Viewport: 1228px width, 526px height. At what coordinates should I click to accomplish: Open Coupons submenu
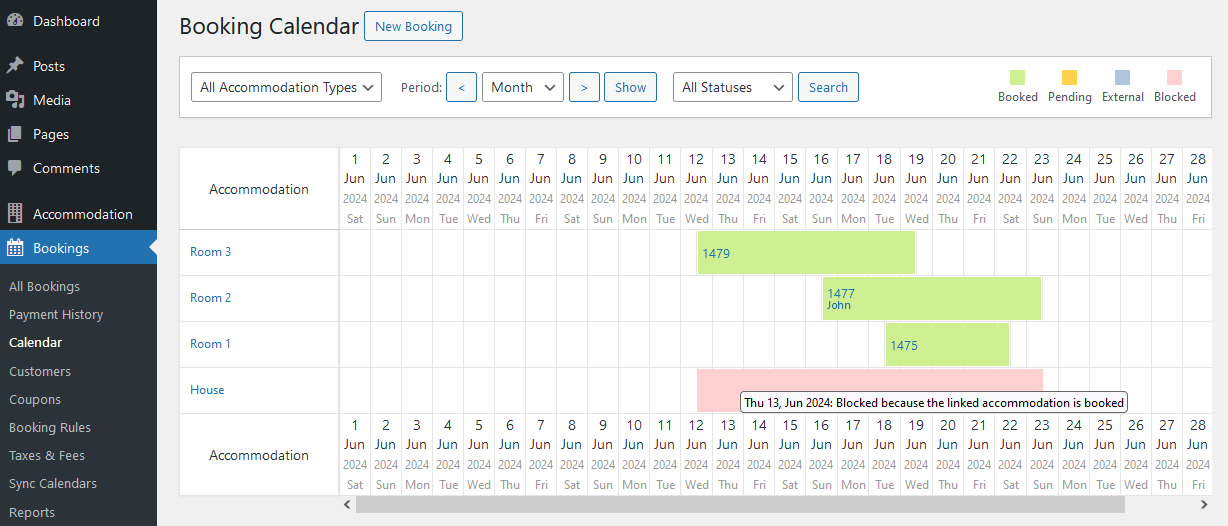[35, 399]
